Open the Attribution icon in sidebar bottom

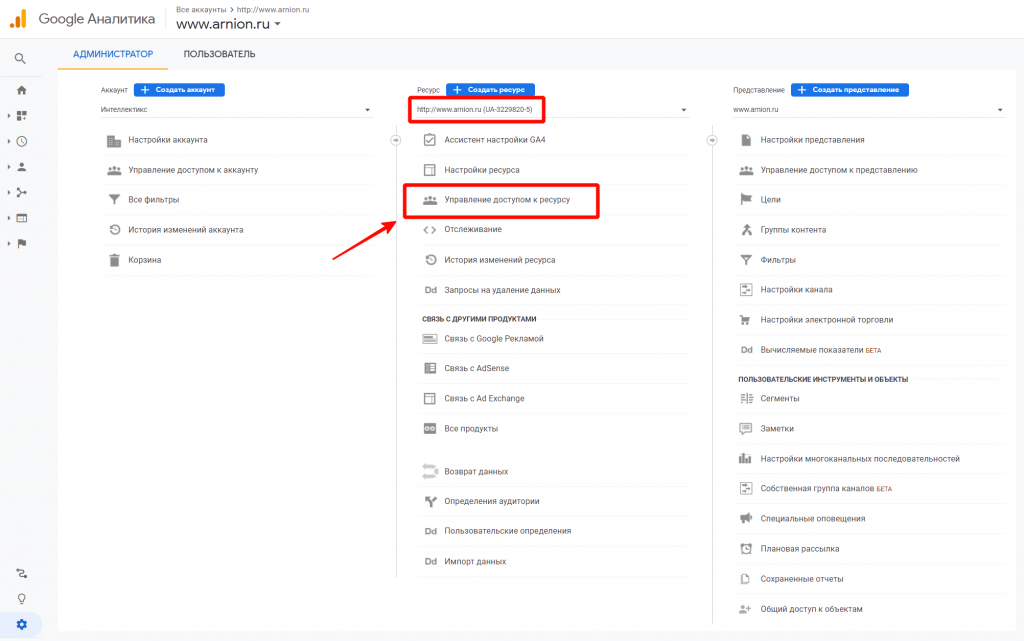(22, 574)
